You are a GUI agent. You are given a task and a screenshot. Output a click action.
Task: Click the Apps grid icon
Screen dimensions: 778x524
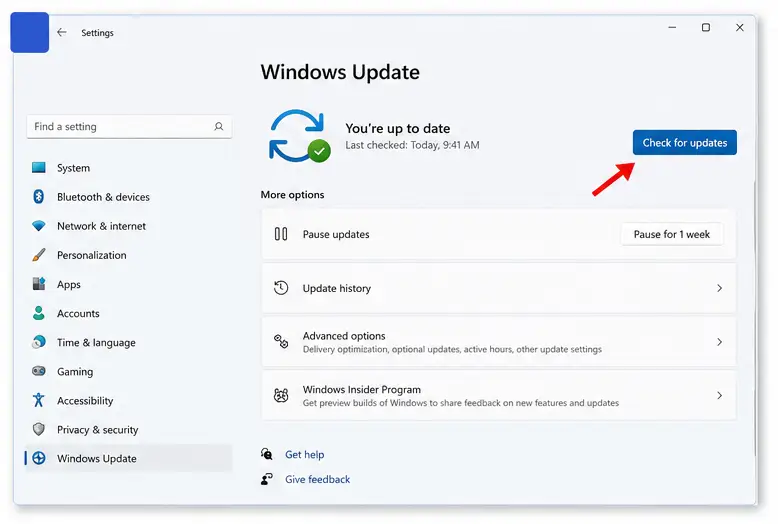pos(39,284)
